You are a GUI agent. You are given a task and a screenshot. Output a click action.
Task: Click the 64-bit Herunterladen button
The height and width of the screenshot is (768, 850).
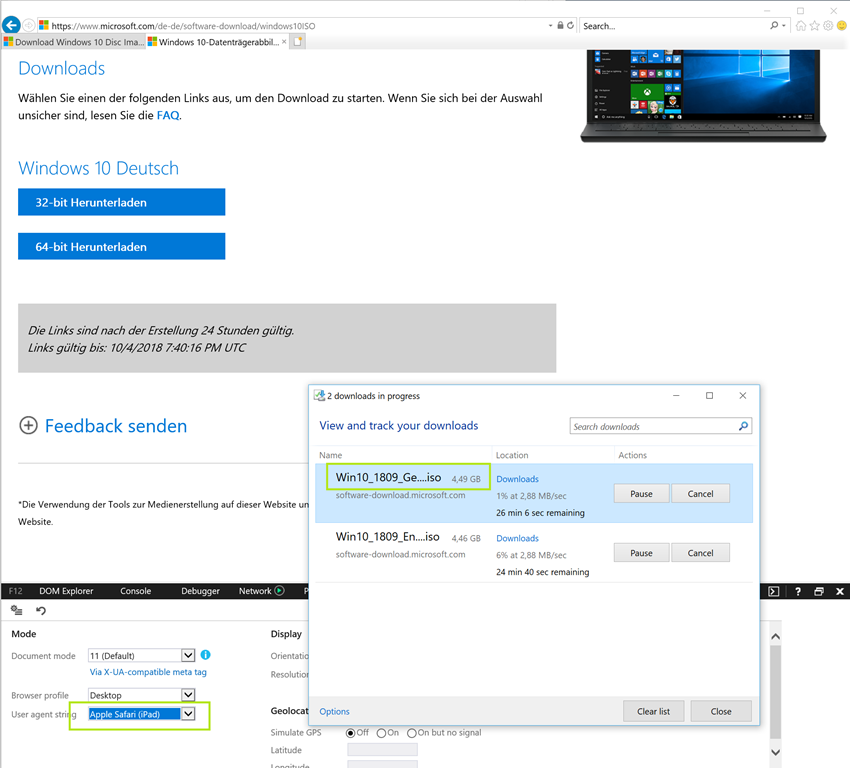click(121, 246)
